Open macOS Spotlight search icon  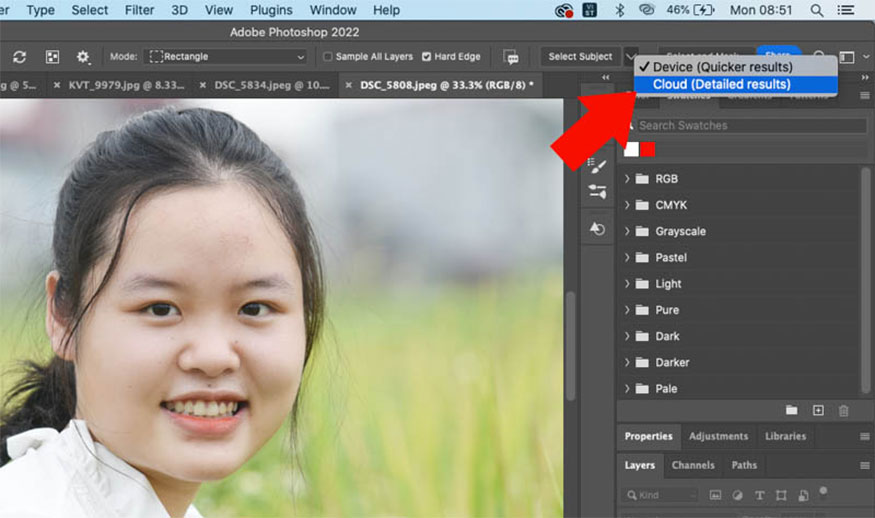coord(816,10)
